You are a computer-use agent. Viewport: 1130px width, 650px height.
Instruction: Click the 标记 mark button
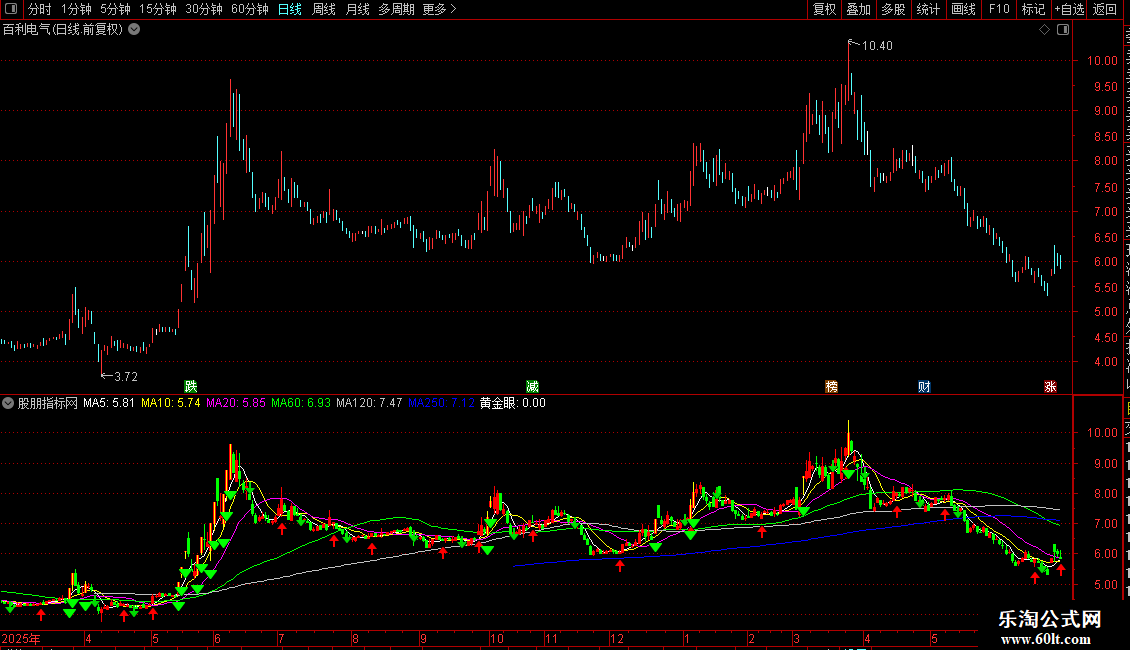(x=1033, y=9)
